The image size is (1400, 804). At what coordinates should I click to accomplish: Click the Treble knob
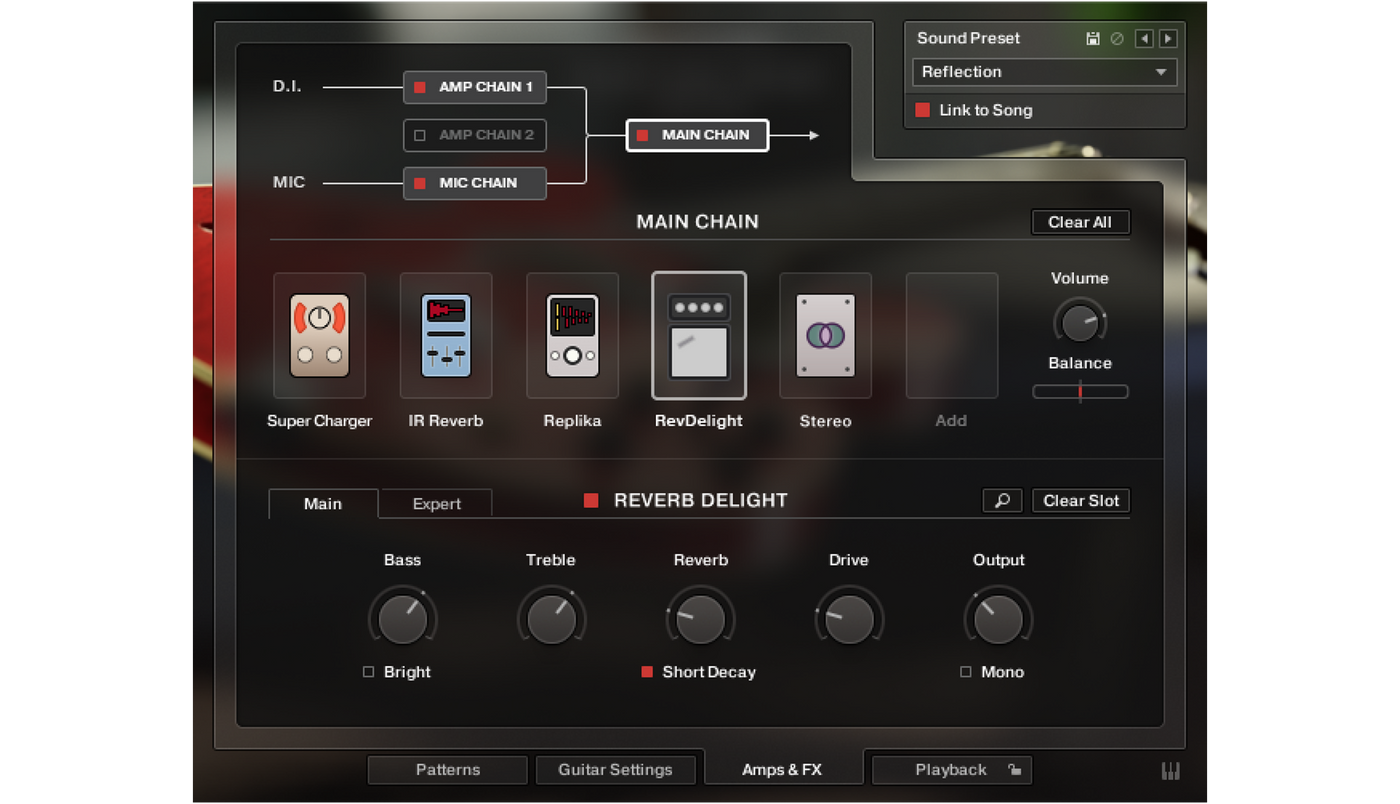click(551, 619)
